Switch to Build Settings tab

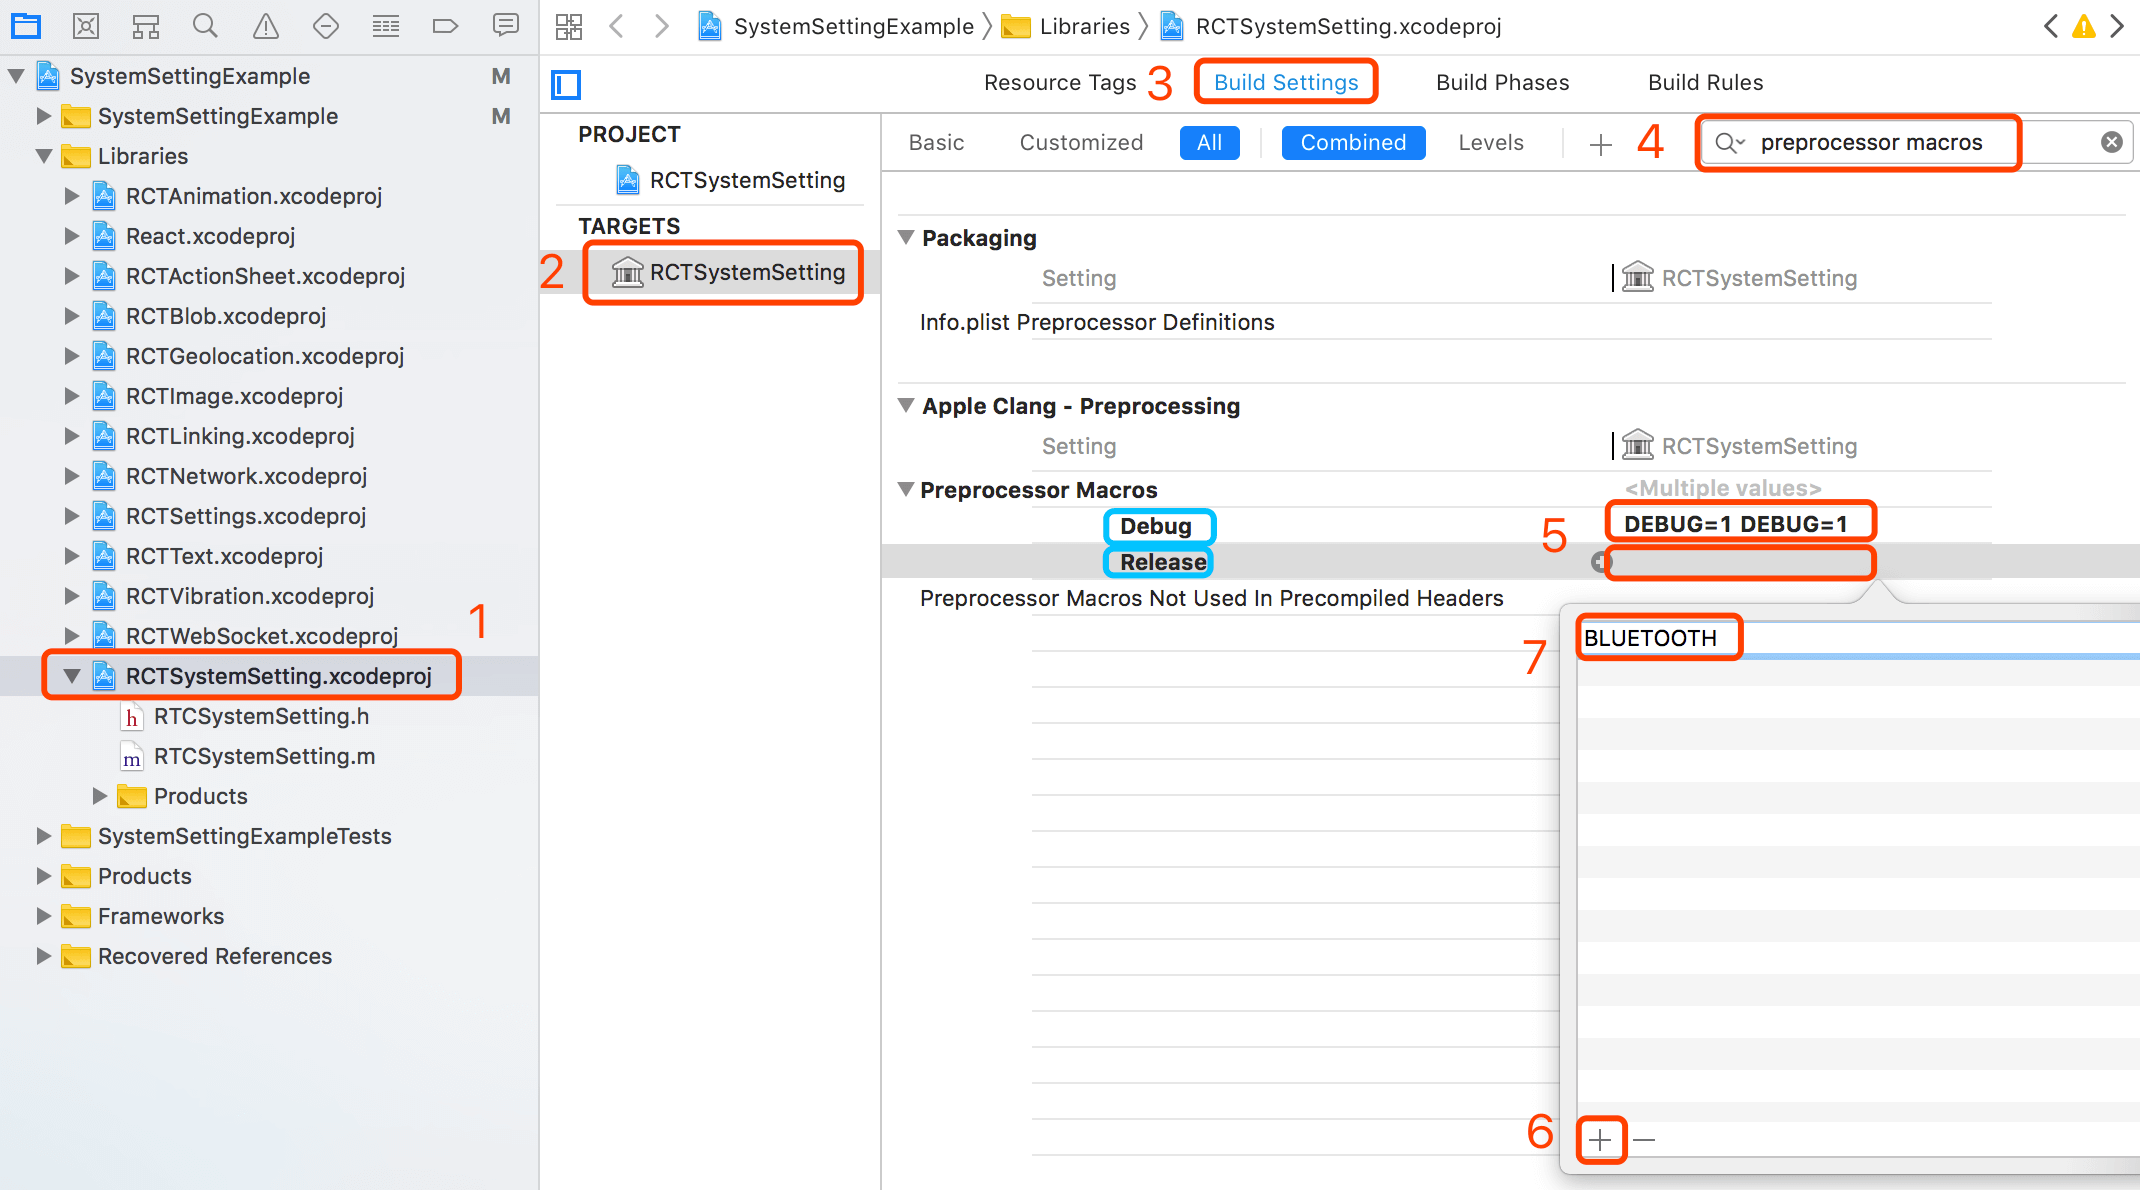(x=1286, y=83)
